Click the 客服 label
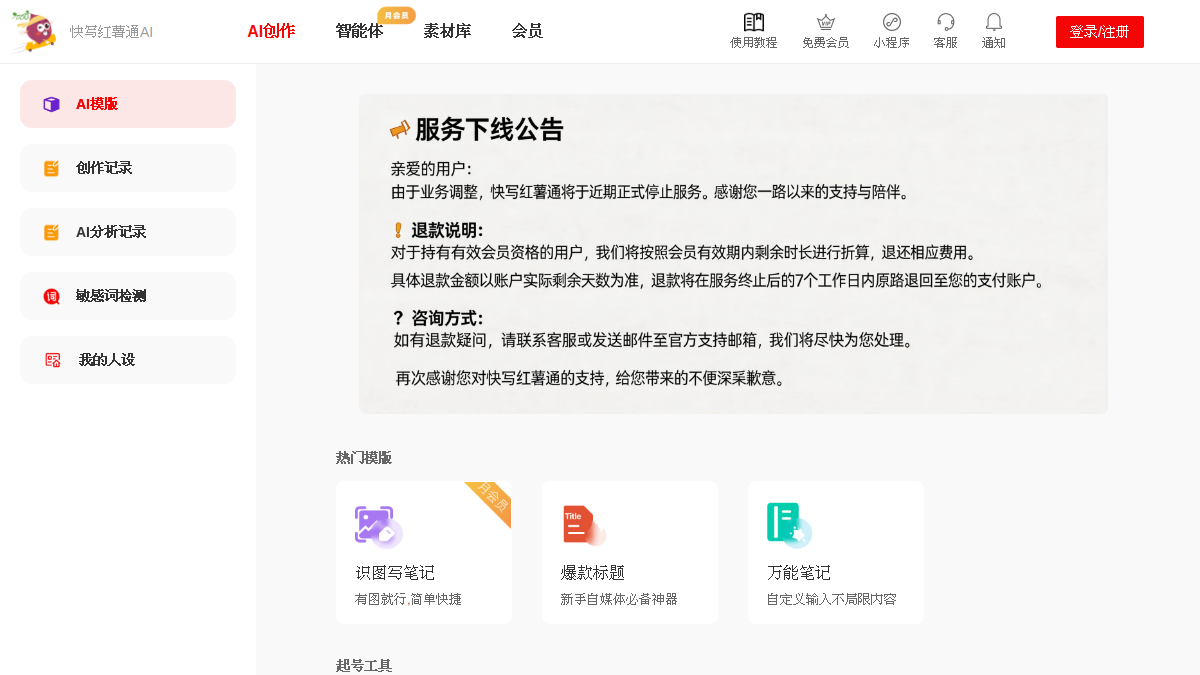 [x=945, y=43]
